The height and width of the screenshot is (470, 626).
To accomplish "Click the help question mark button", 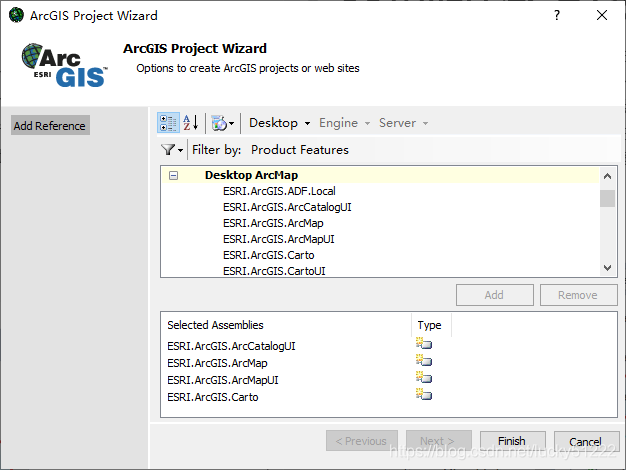I will click(557, 15).
